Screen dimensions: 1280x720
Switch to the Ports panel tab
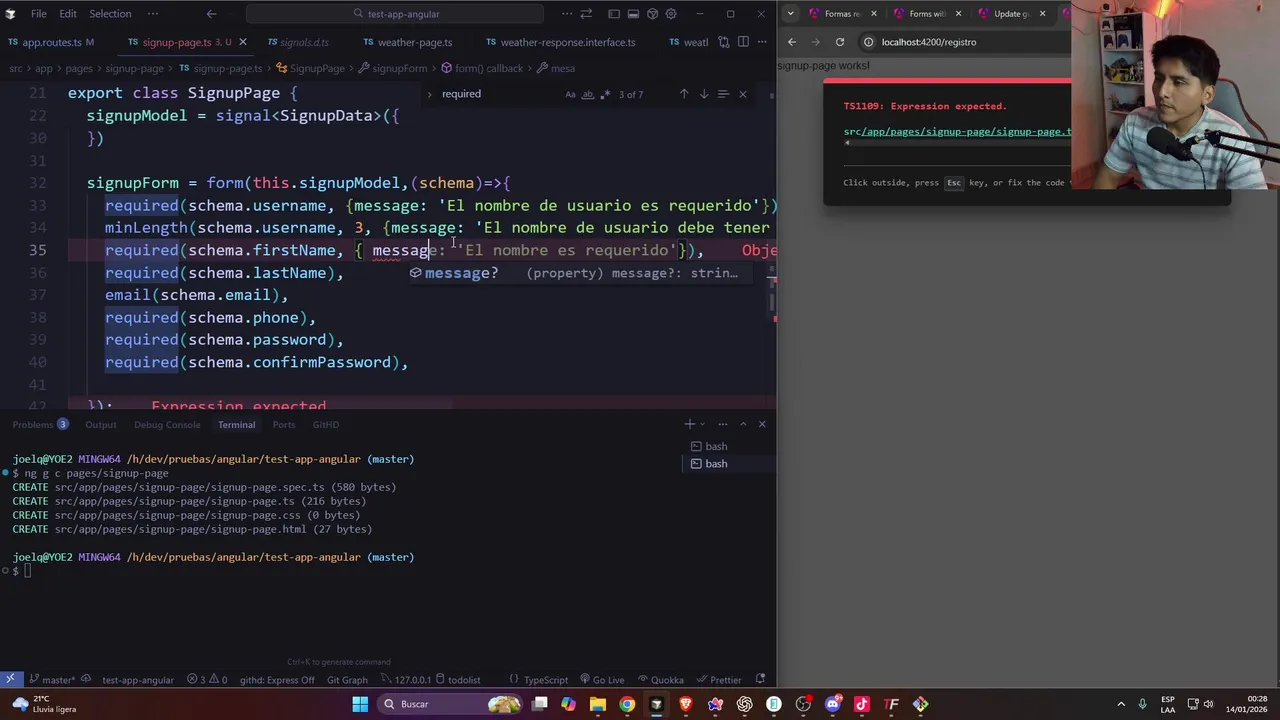tap(284, 425)
